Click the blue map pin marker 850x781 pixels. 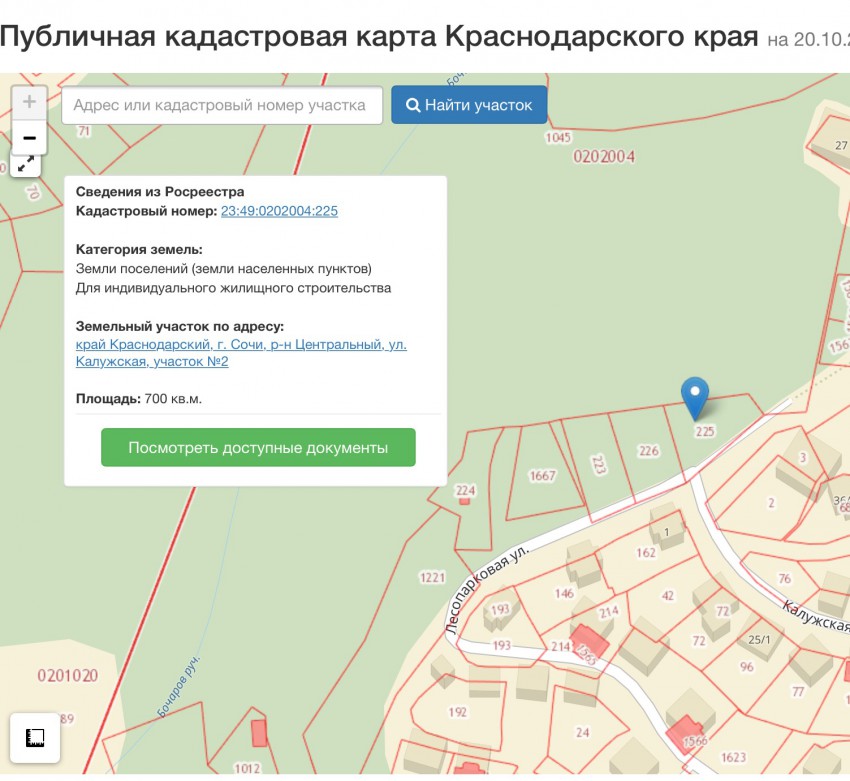[694, 398]
